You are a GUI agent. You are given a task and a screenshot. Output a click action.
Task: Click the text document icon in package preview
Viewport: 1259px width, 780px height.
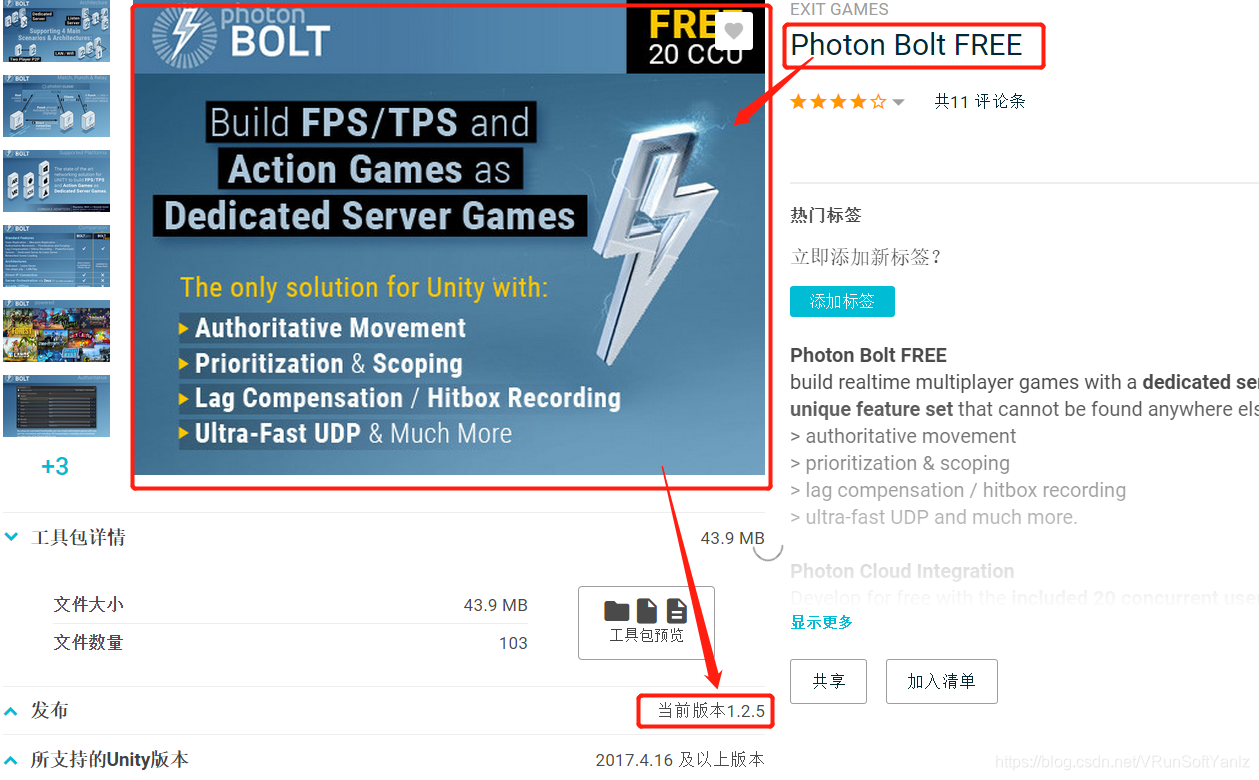[x=677, y=610]
